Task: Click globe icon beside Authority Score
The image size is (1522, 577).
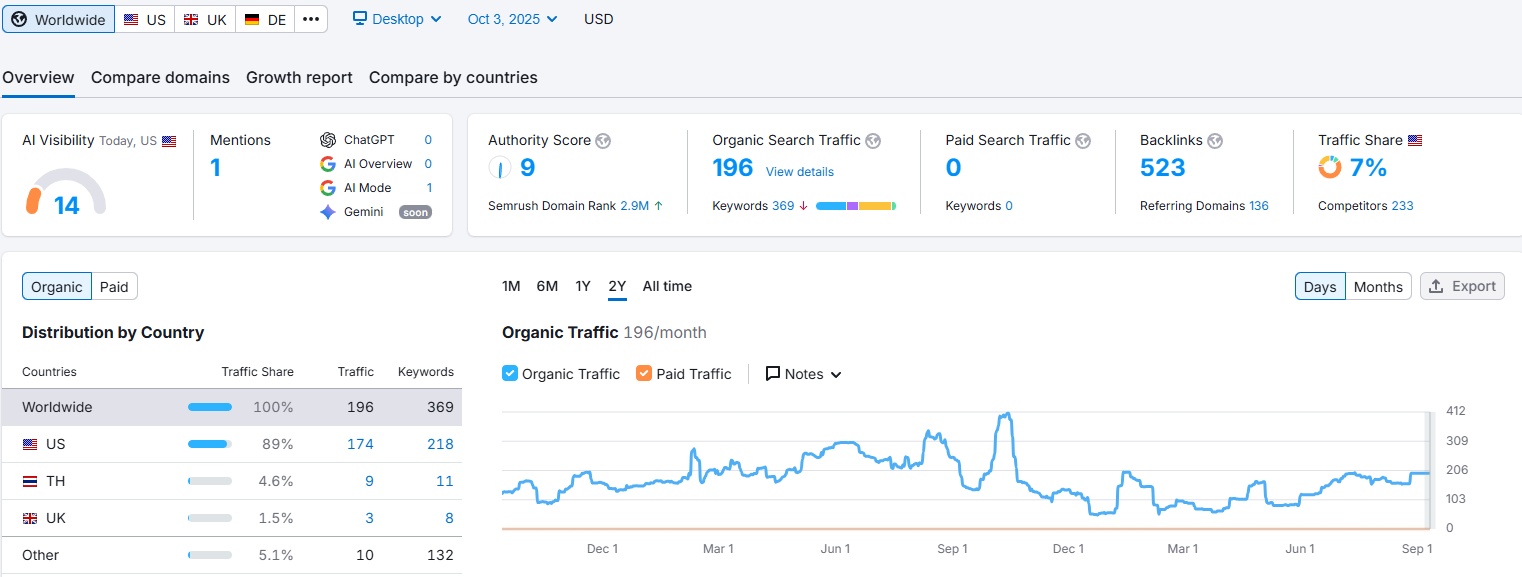Action: coord(603,141)
